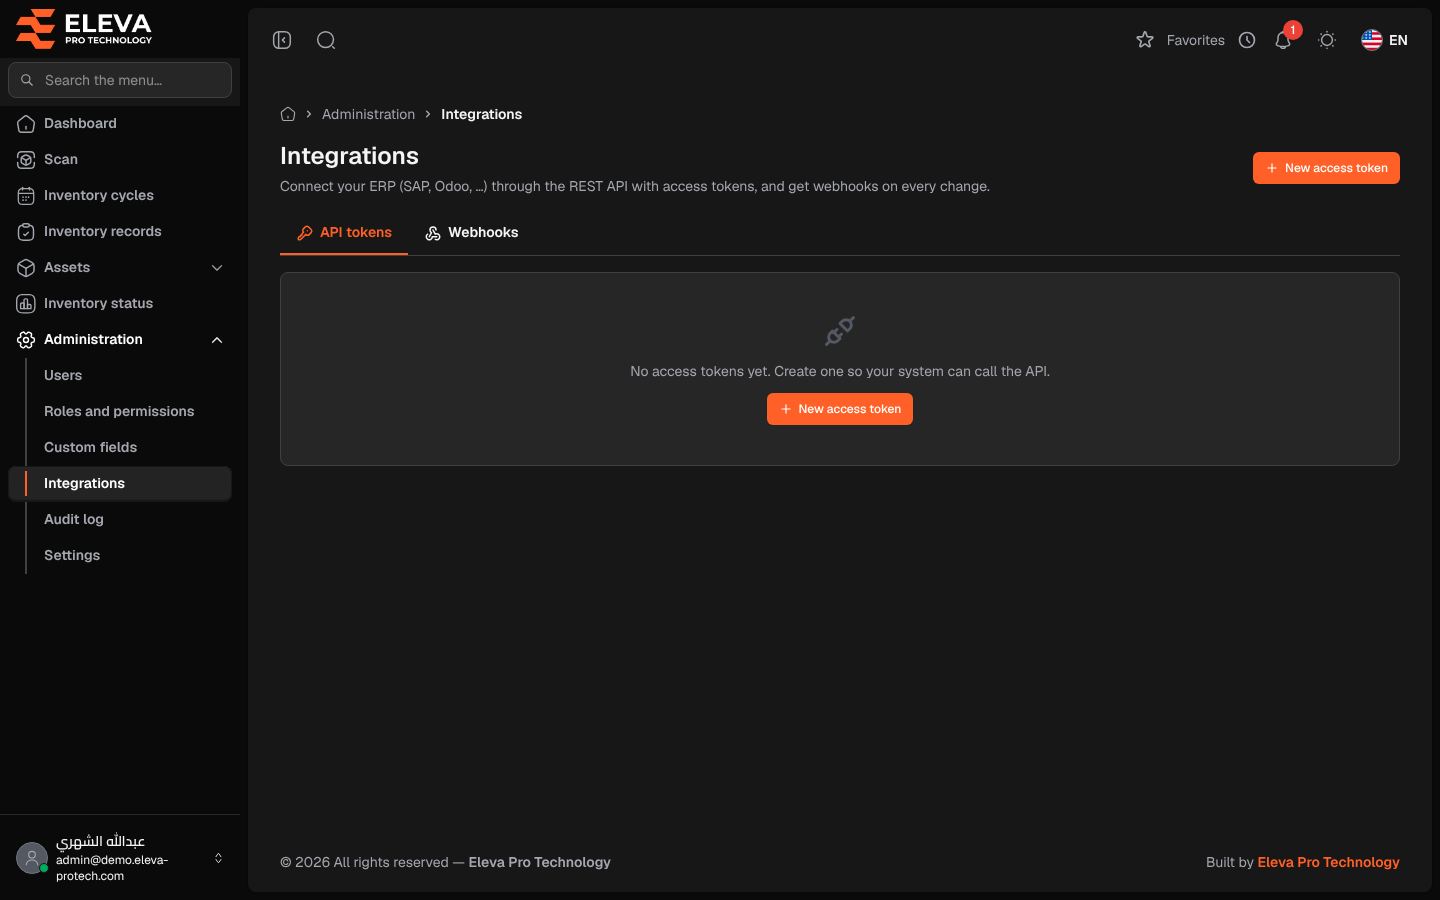
Task: Open Inventory status in the sidebar
Action: tap(120, 303)
